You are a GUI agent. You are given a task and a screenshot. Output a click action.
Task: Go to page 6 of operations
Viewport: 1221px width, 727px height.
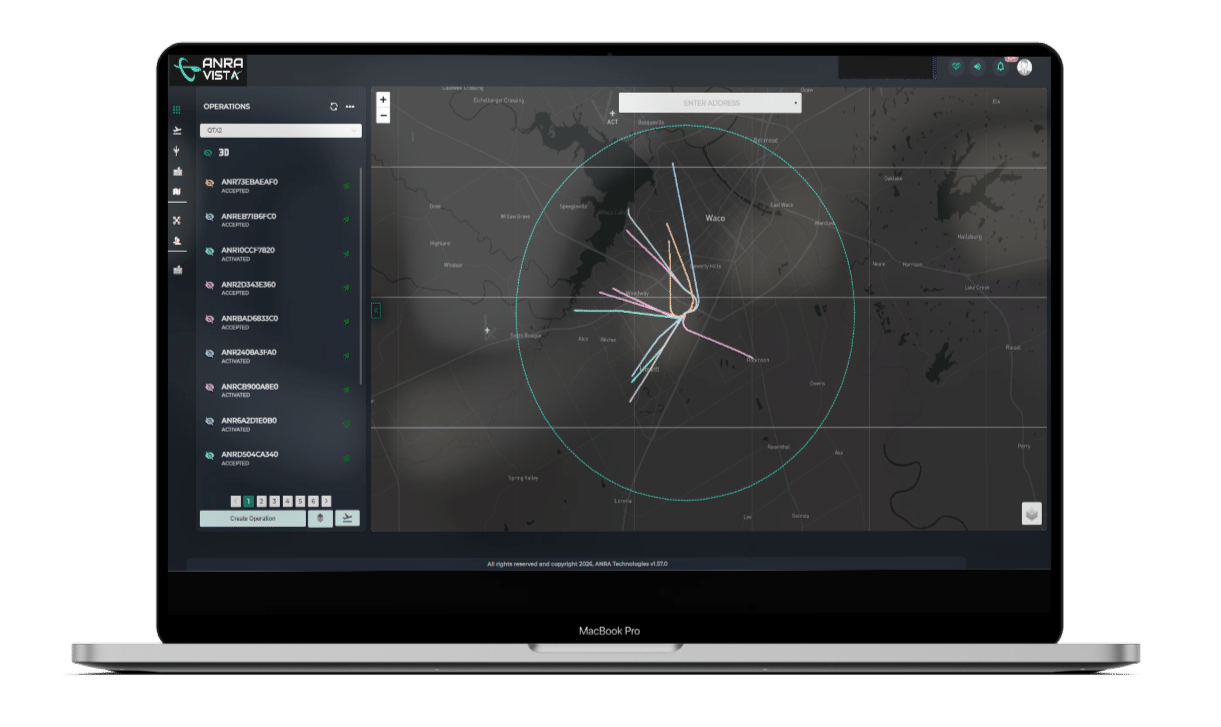pyautogui.click(x=313, y=501)
